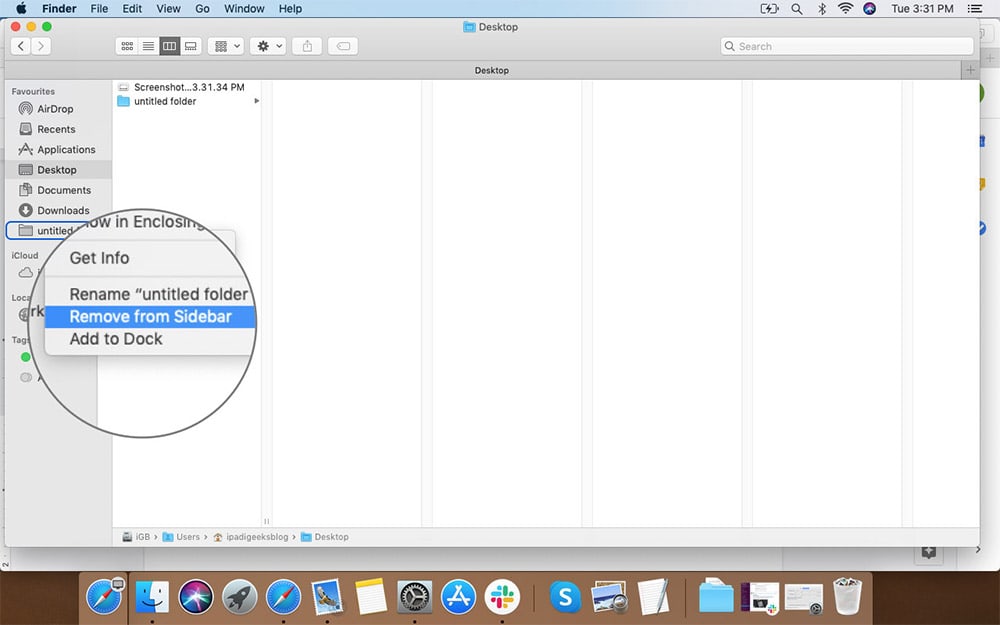Image resolution: width=1000 pixels, height=625 pixels.
Task: Click Get Info in the context menu
Action: tap(98, 258)
